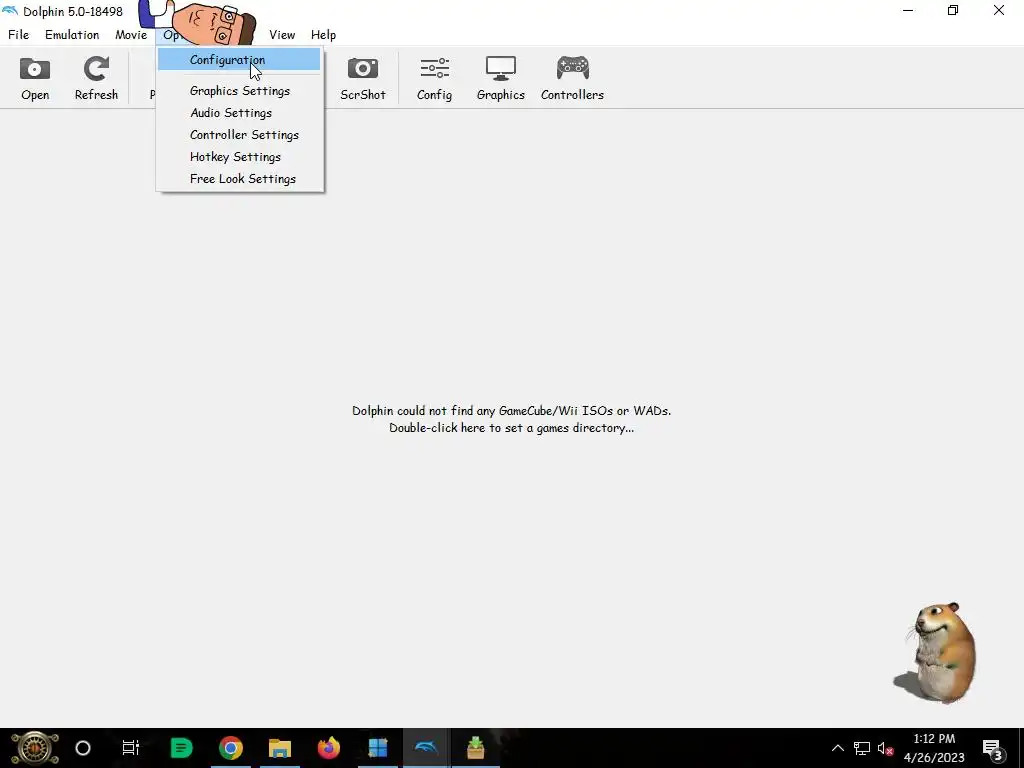Image resolution: width=1024 pixels, height=768 pixels.
Task: Open the Emulation menu
Action: pos(72,35)
